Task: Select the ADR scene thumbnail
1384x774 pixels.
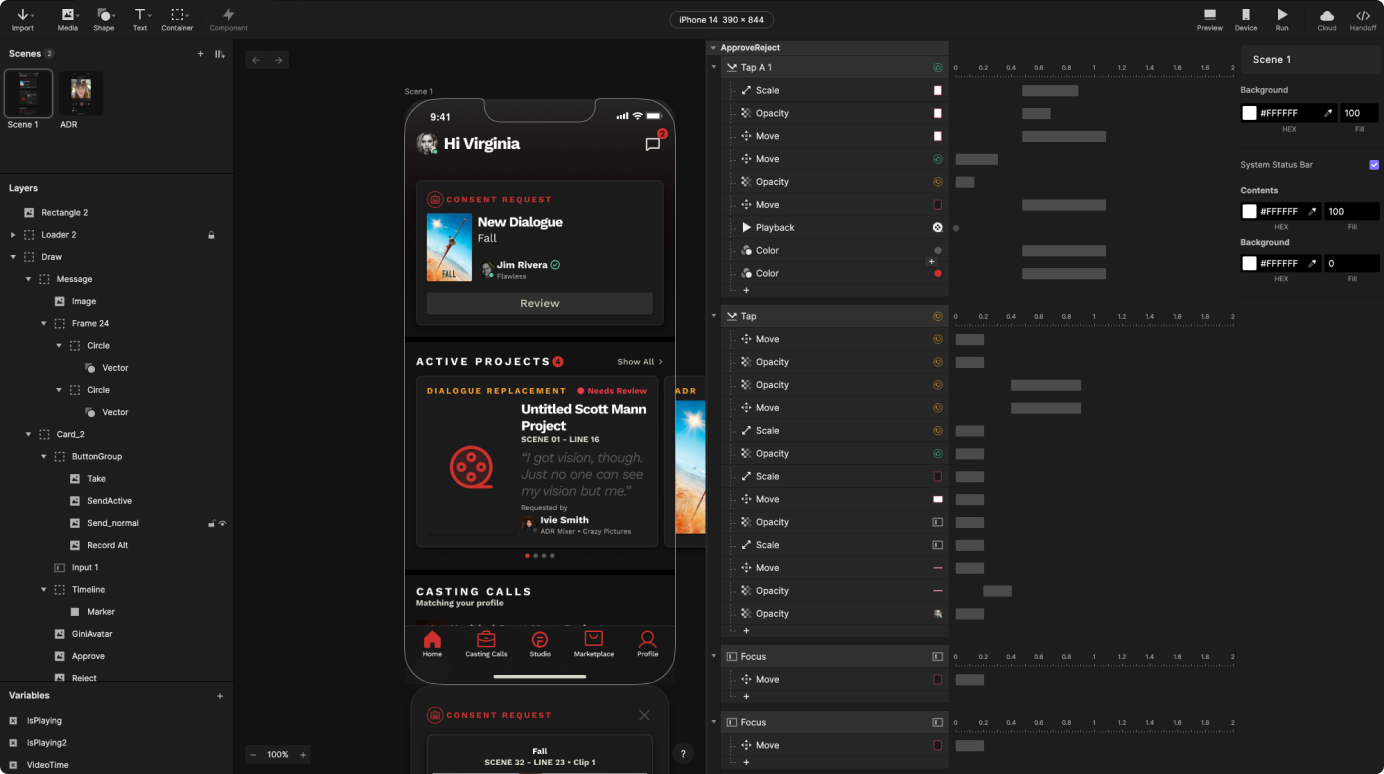Action: (x=81, y=93)
